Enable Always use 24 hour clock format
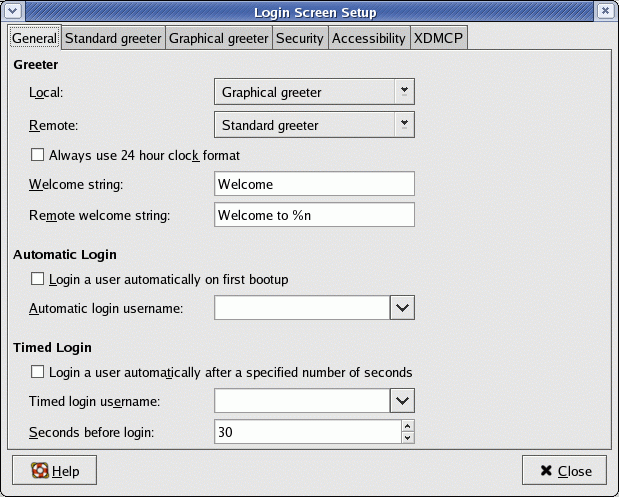The height and width of the screenshot is (497, 619). pyautogui.click(x=39, y=156)
